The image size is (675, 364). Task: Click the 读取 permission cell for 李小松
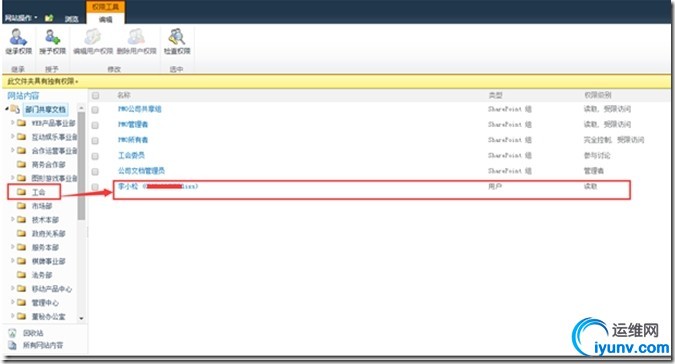(590, 186)
